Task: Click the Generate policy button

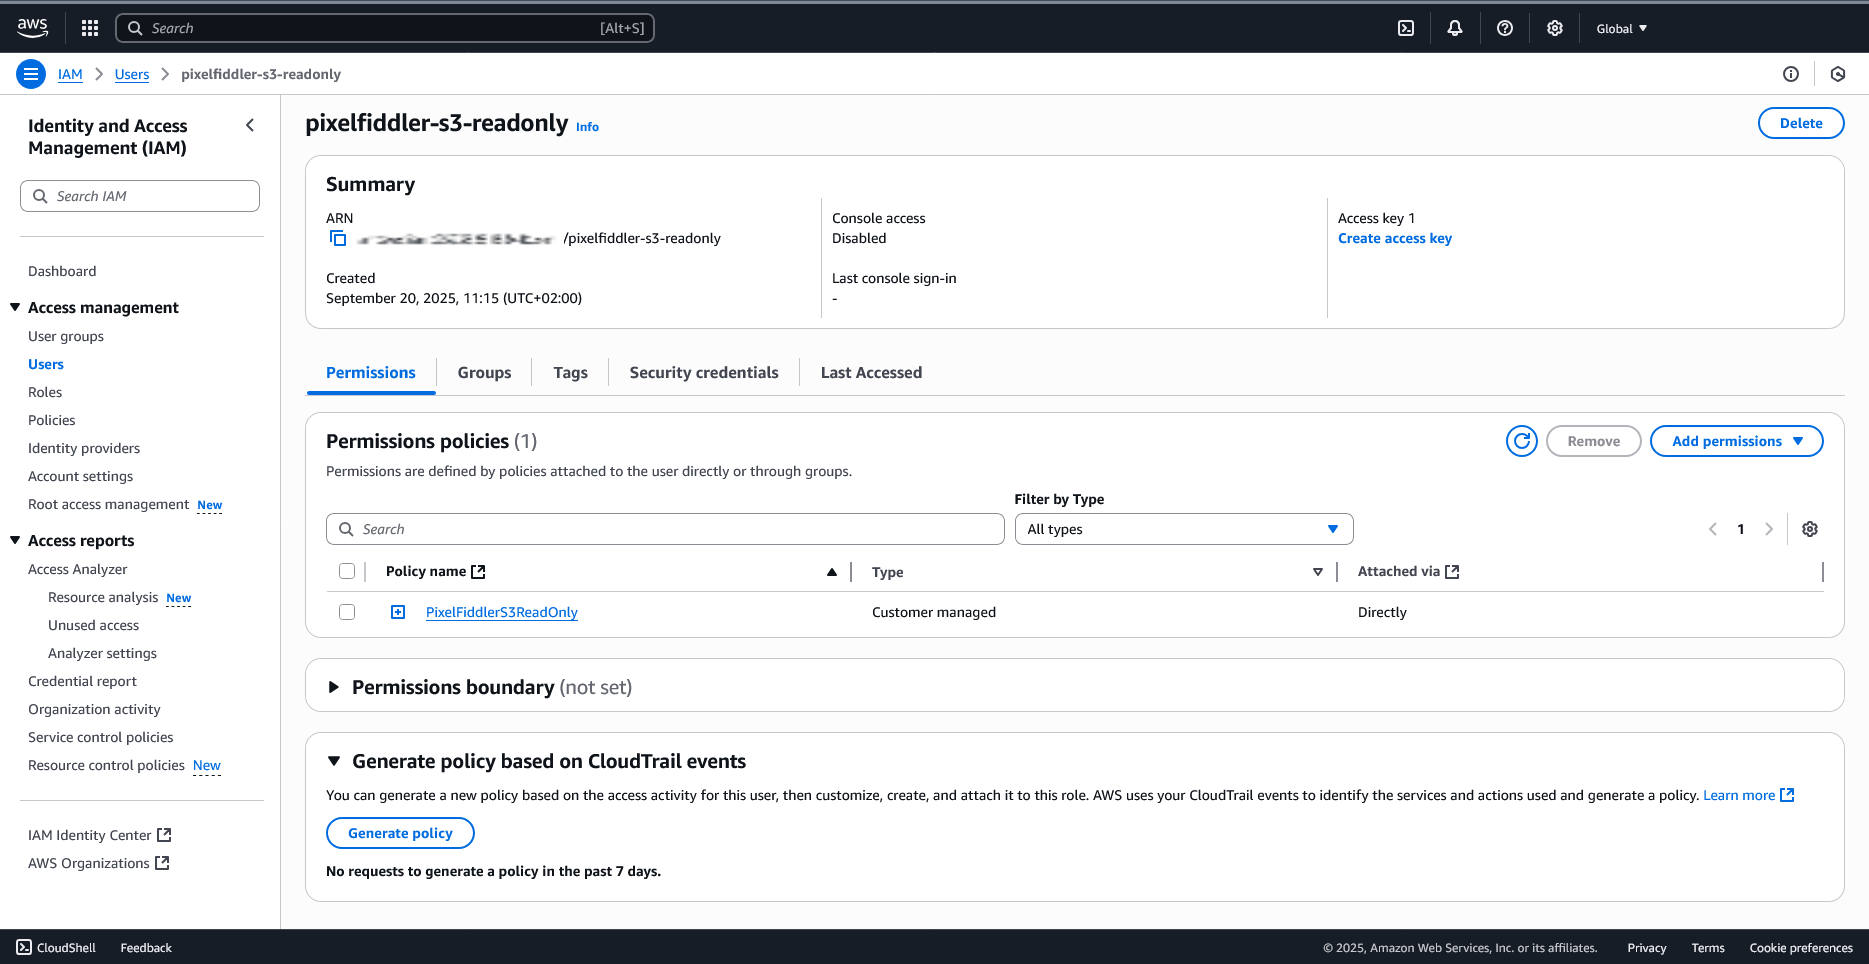Action: click(x=400, y=833)
